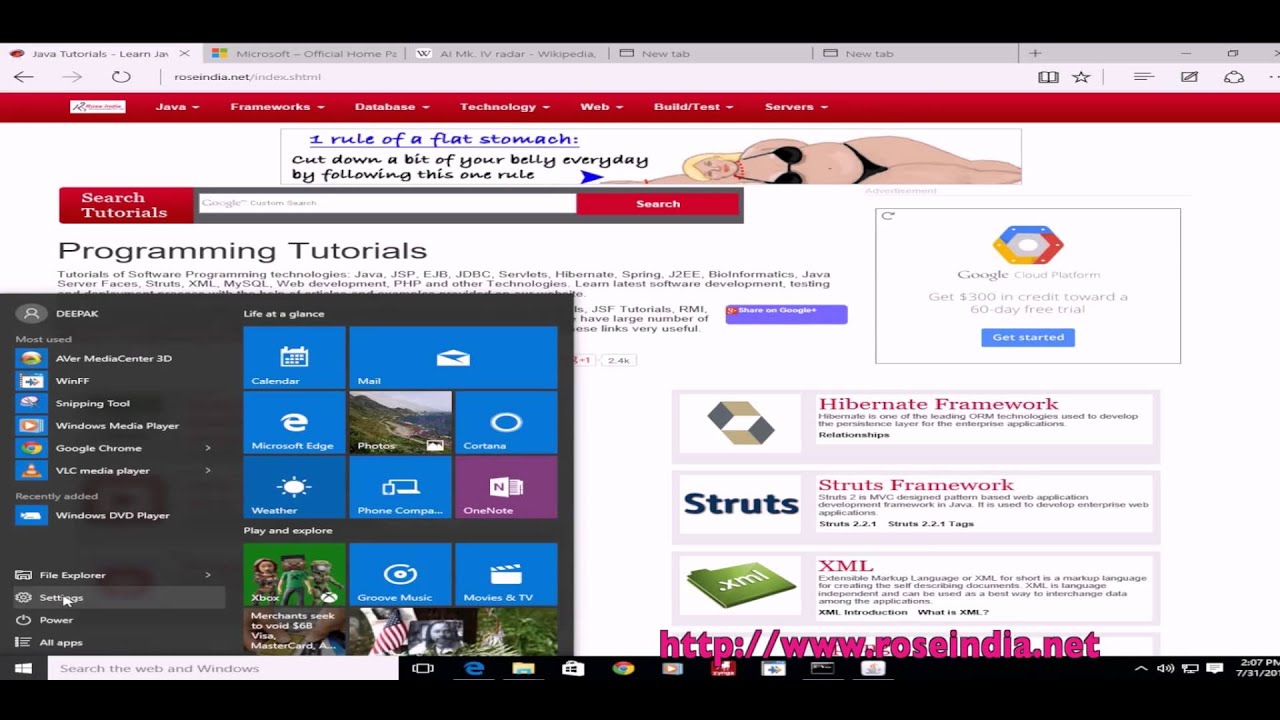1280x720 pixels.
Task: Open the Mail tile
Action: pos(453,358)
